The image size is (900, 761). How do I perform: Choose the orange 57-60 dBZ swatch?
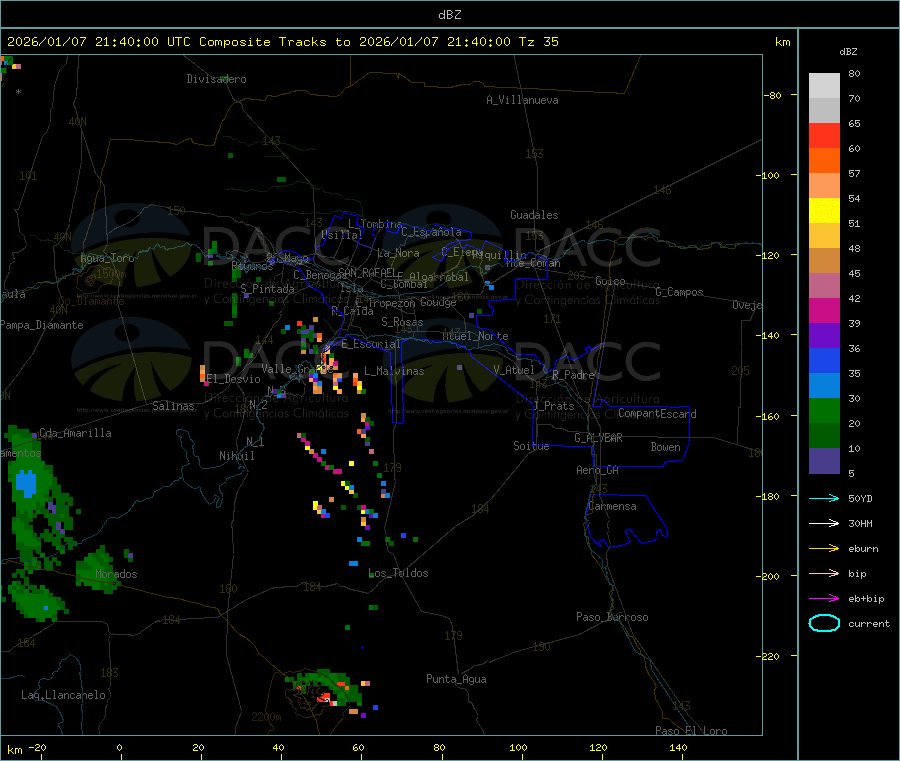coord(824,161)
